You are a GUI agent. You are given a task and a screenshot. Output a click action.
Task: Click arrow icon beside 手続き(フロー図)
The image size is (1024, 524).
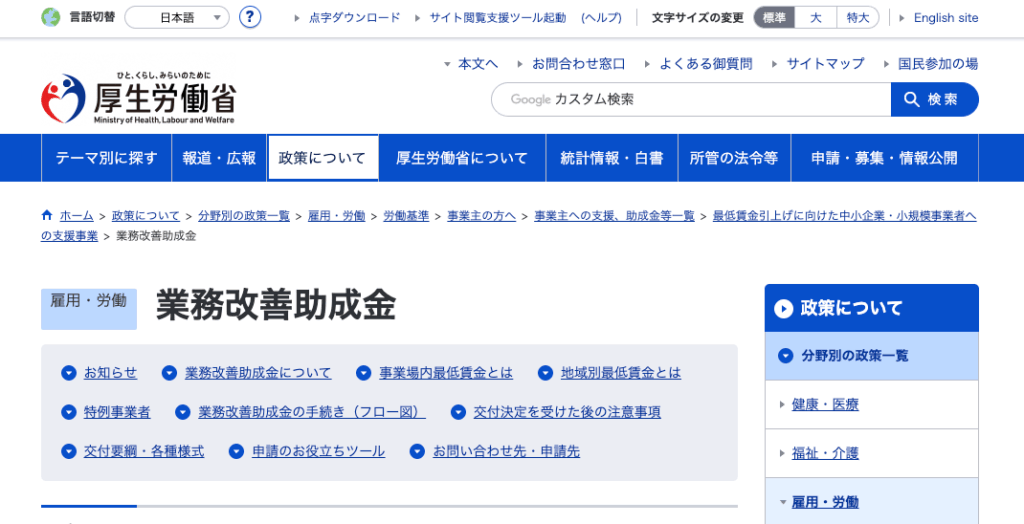pyautogui.click(x=183, y=412)
